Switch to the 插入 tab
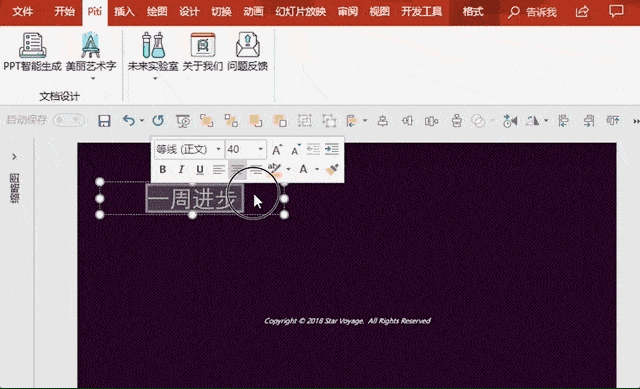640x389 pixels. (x=124, y=11)
